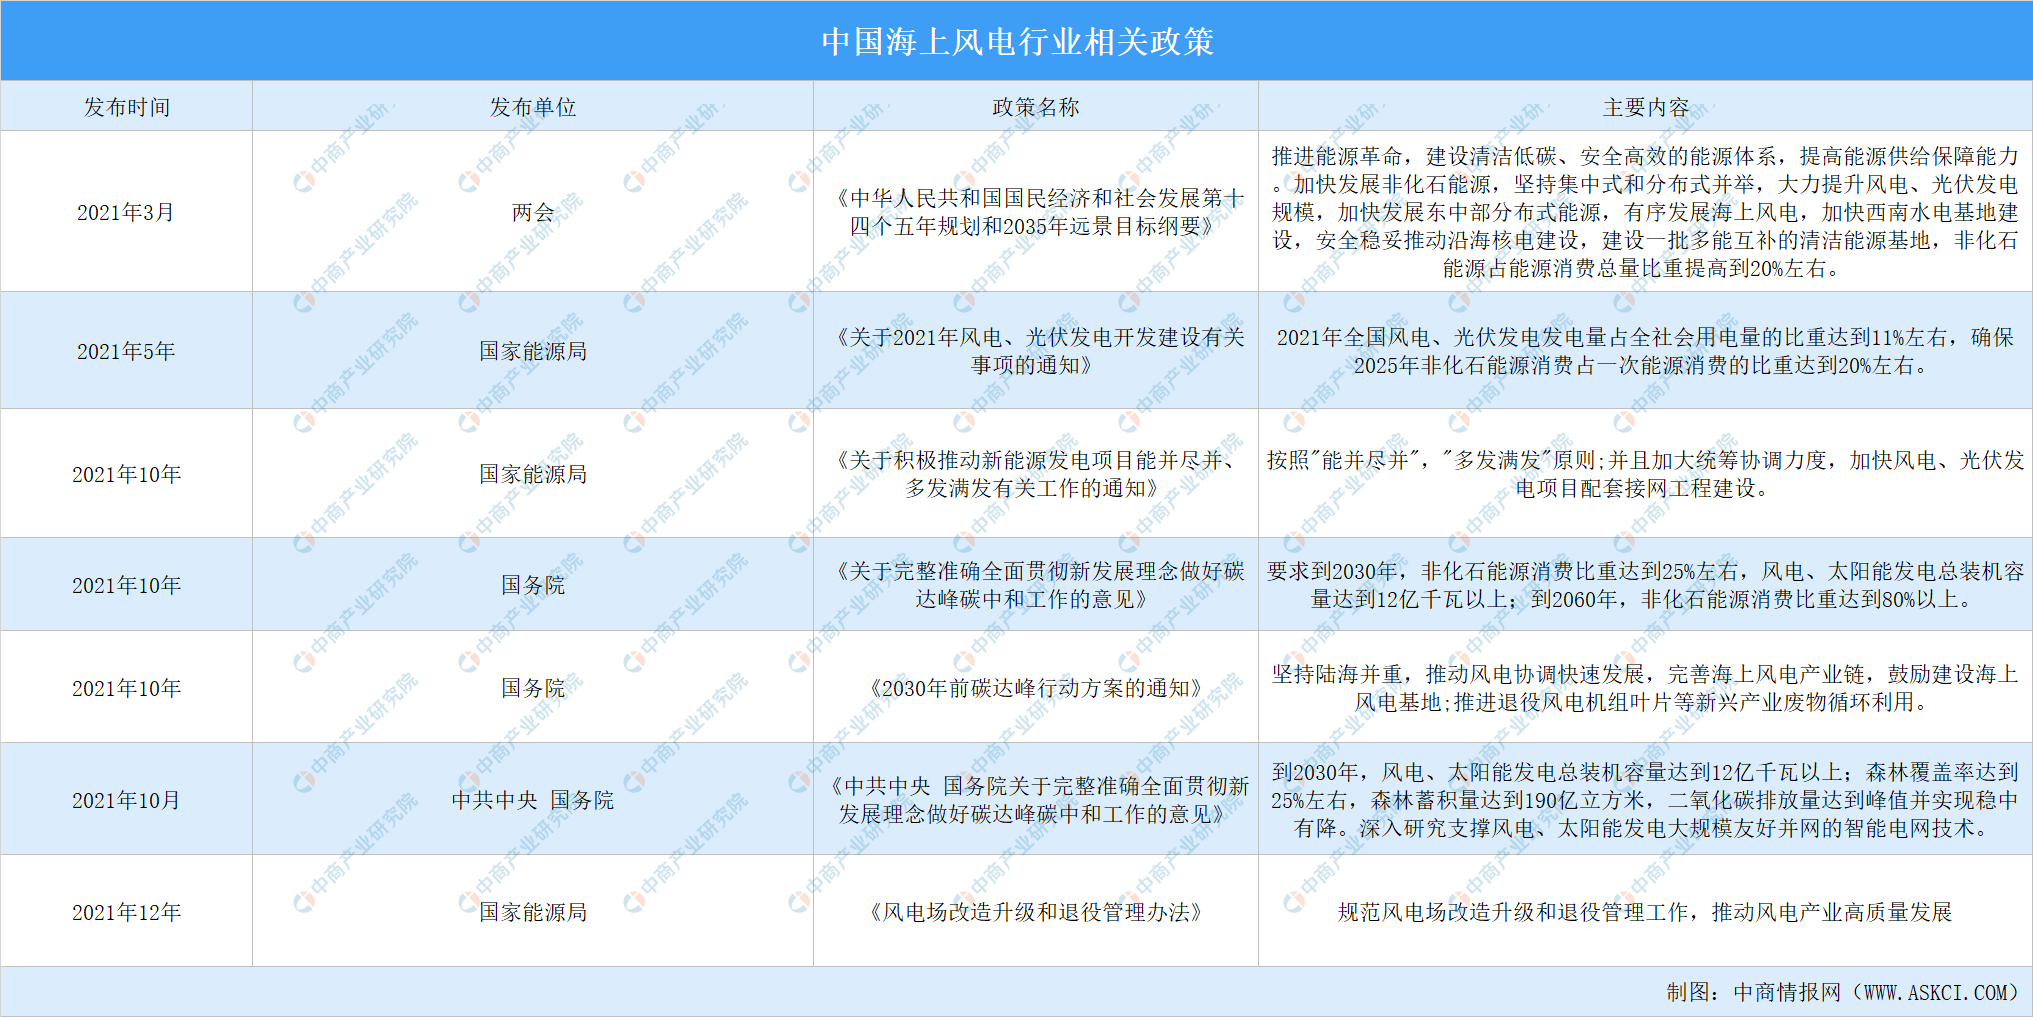Click the 两会 publisher cell

[x=533, y=212]
